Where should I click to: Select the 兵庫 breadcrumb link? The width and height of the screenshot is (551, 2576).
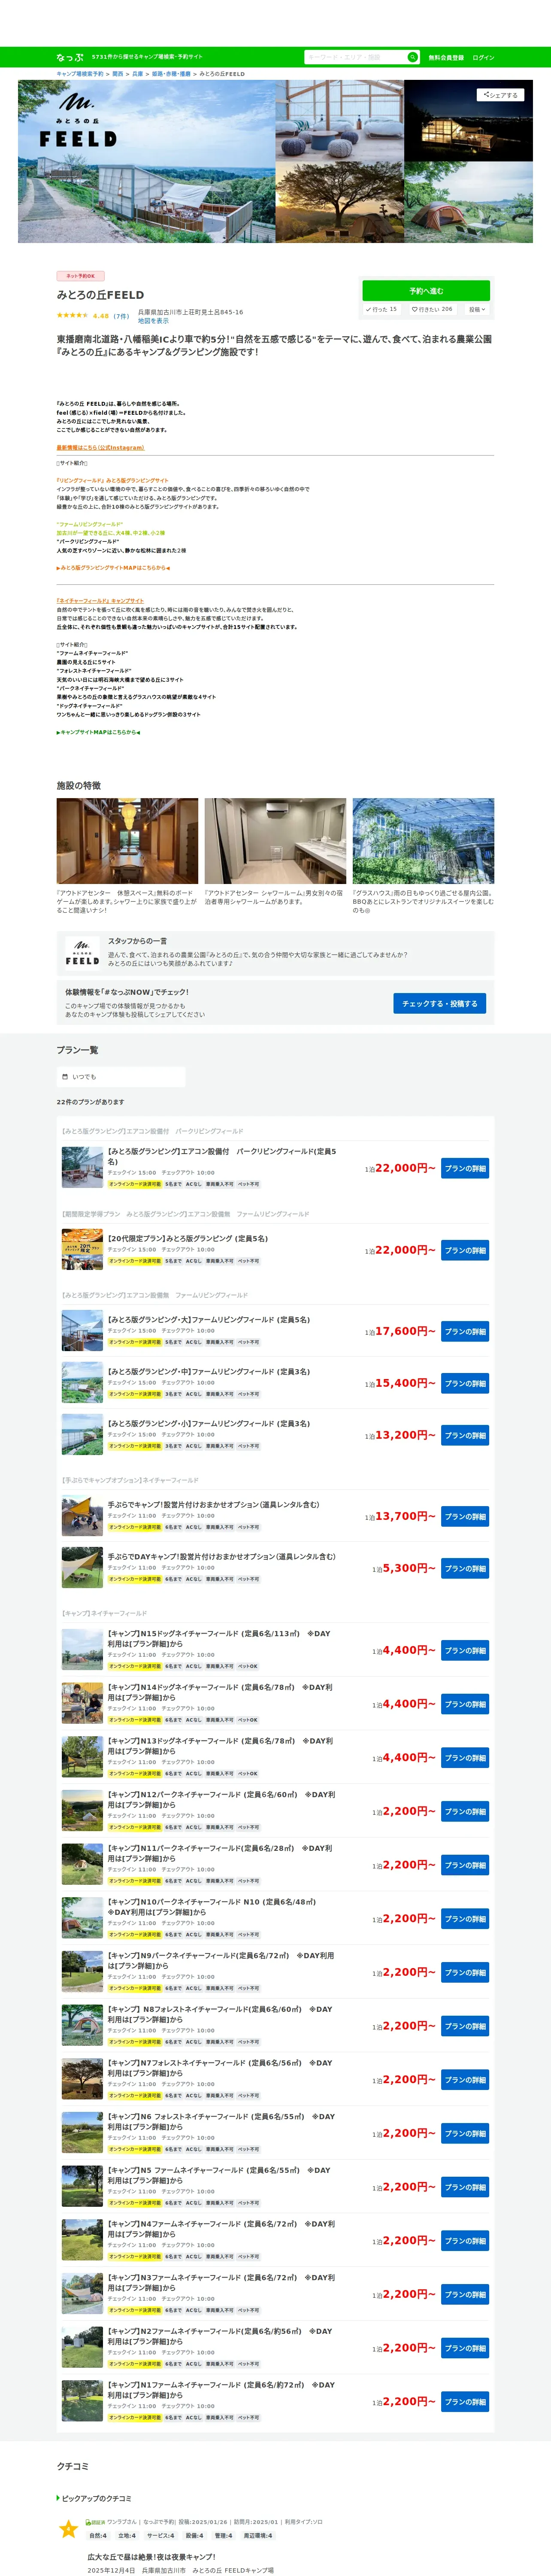pyautogui.click(x=138, y=74)
